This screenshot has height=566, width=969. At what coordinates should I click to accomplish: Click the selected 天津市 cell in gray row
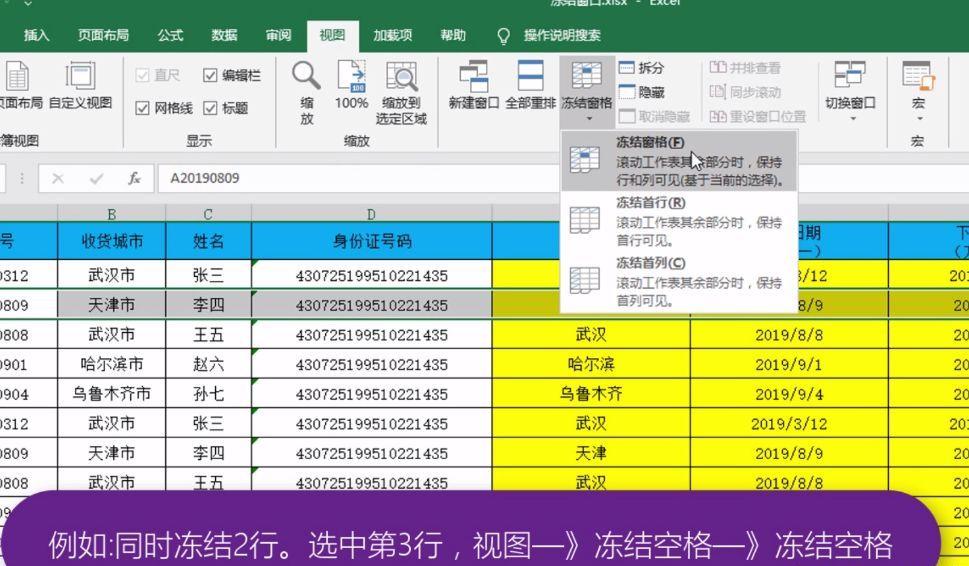click(112, 305)
